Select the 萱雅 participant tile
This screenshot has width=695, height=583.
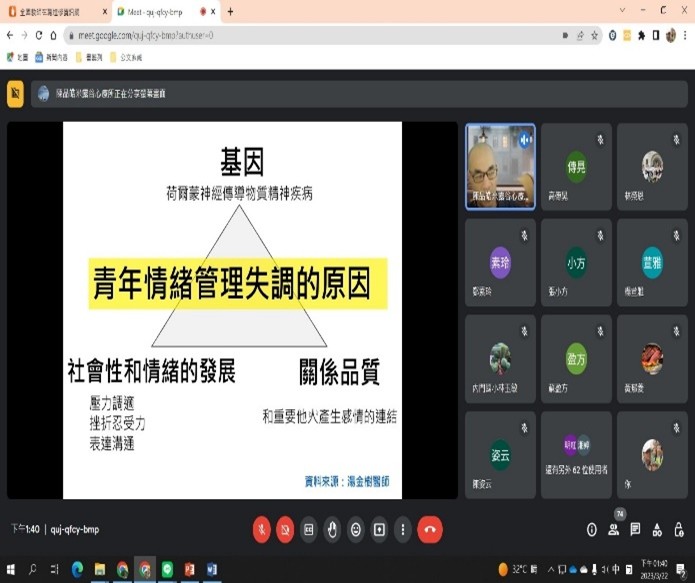652,262
